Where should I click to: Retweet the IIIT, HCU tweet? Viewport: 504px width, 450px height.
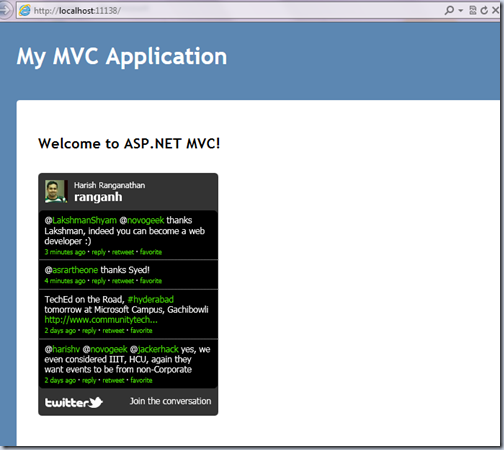[113, 380]
